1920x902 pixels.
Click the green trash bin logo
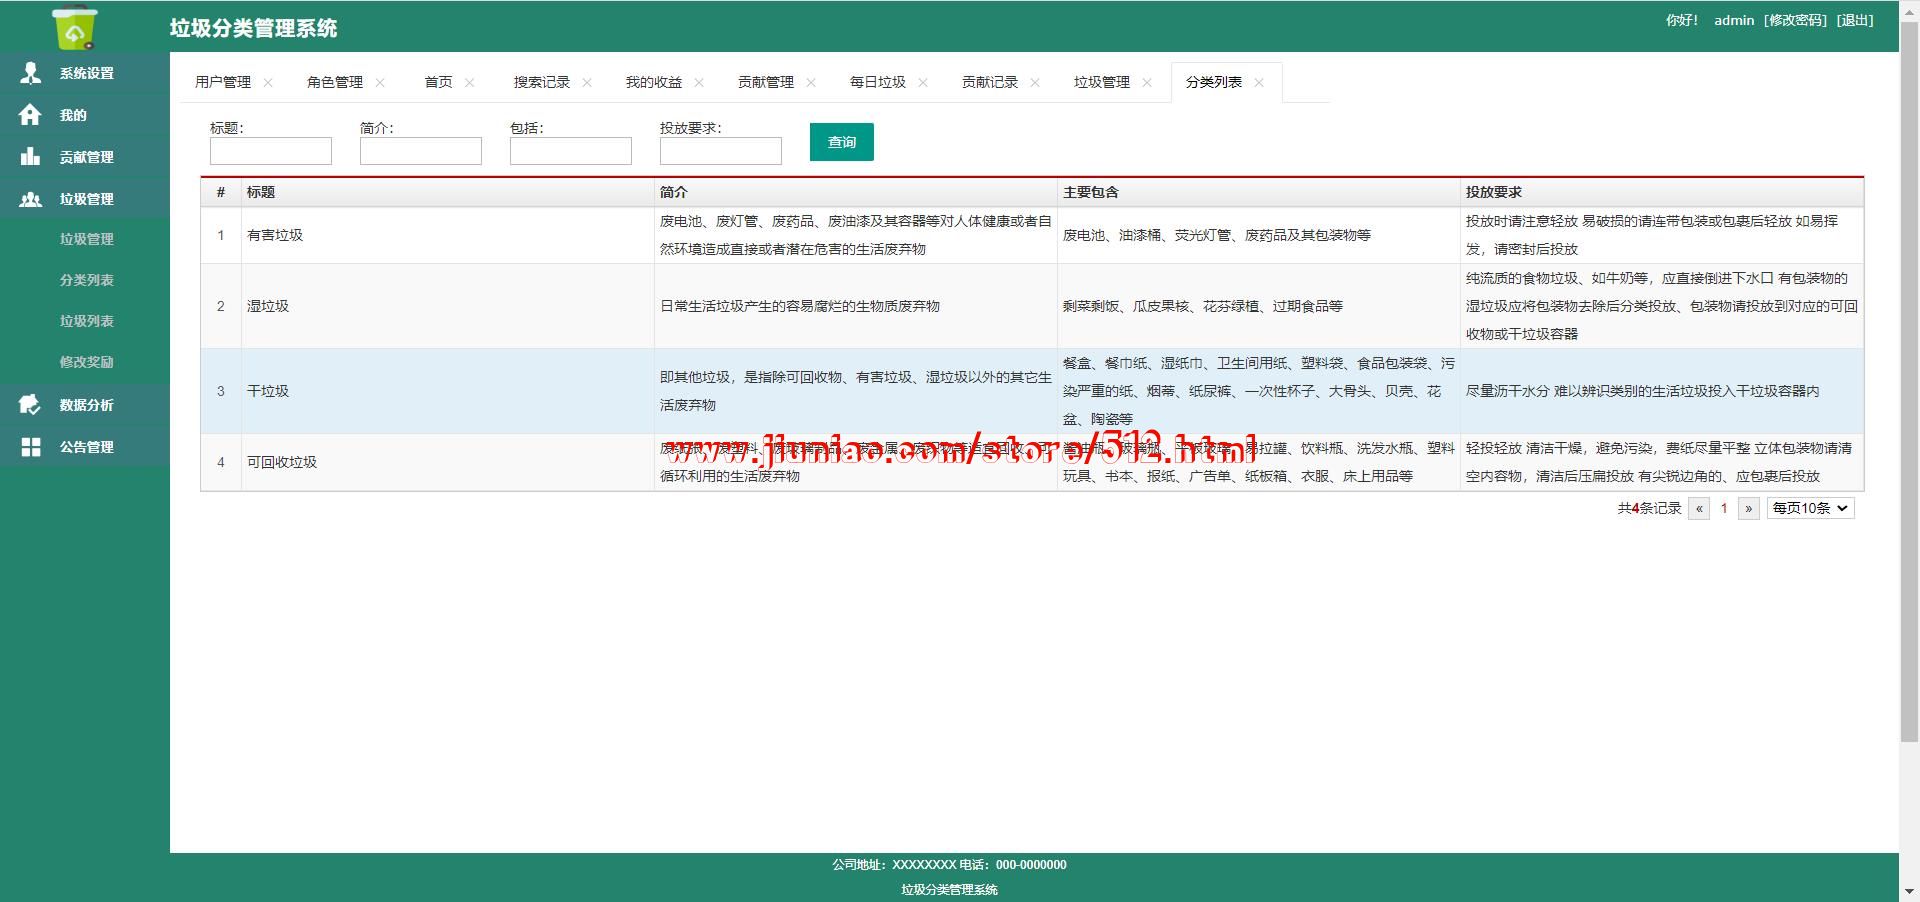(x=75, y=27)
